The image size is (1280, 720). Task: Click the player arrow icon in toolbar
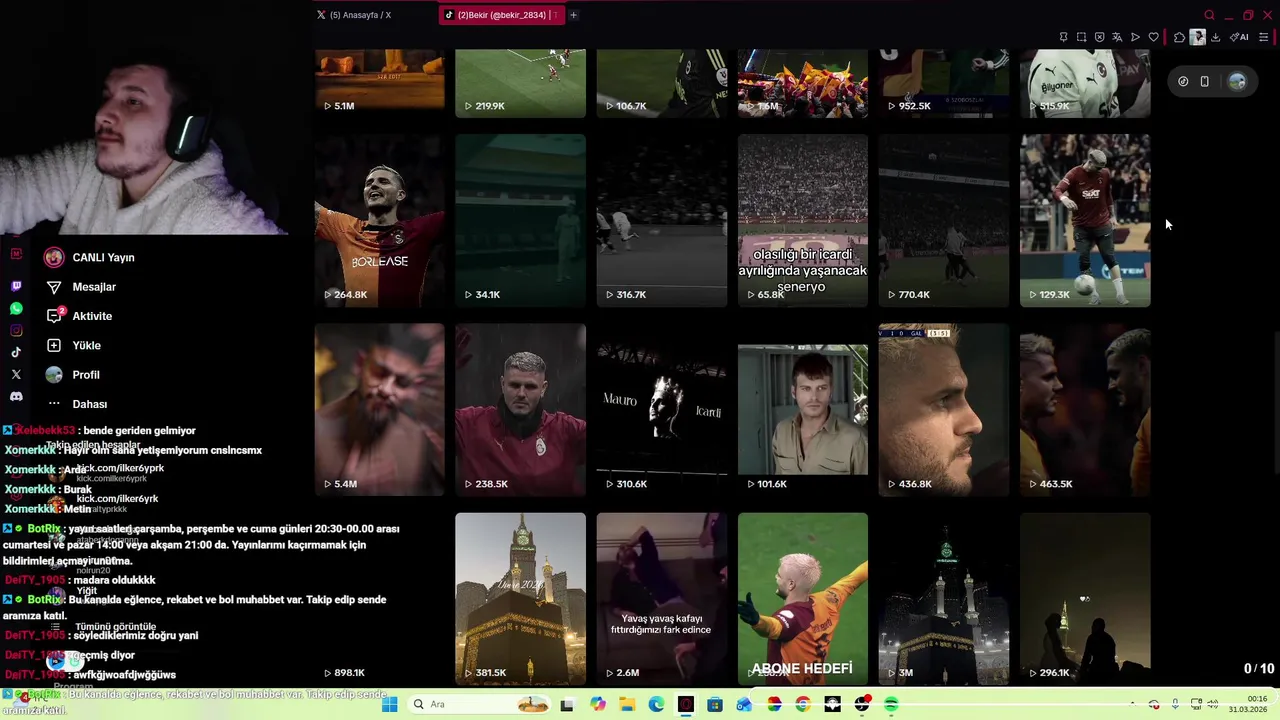1135,37
